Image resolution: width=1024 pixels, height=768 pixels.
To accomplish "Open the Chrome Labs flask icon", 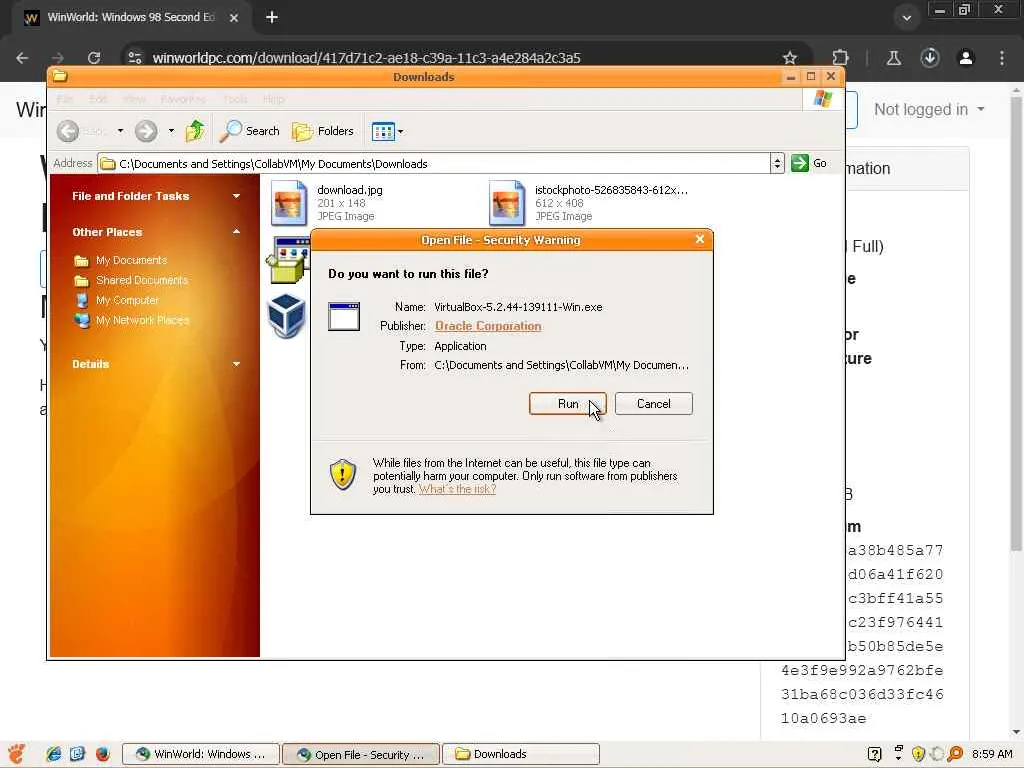I will coord(893,57).
